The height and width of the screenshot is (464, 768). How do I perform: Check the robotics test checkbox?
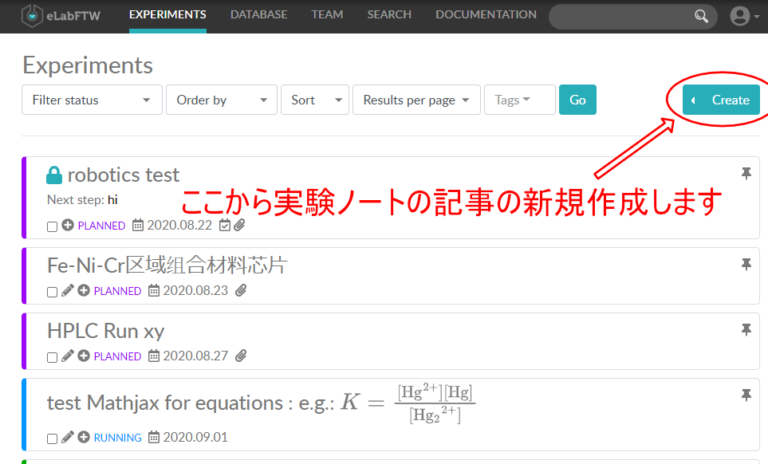[52, 226]
